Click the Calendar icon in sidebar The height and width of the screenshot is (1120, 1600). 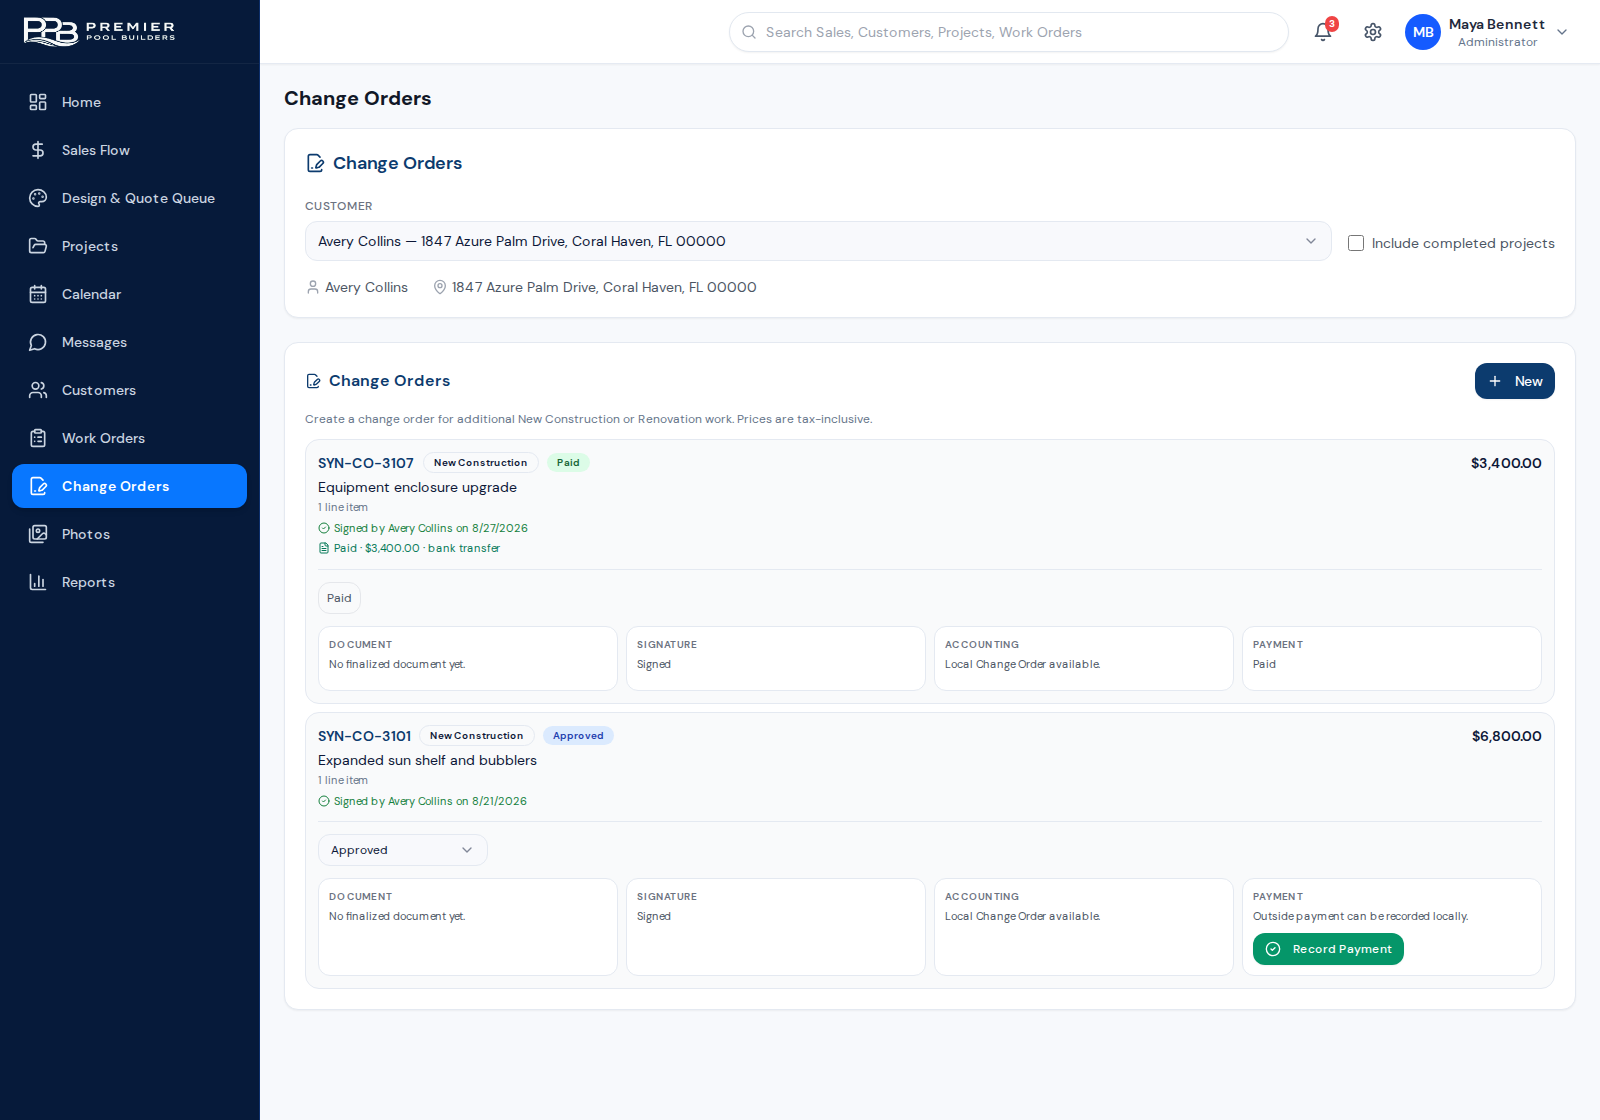(x=38, y=294)
